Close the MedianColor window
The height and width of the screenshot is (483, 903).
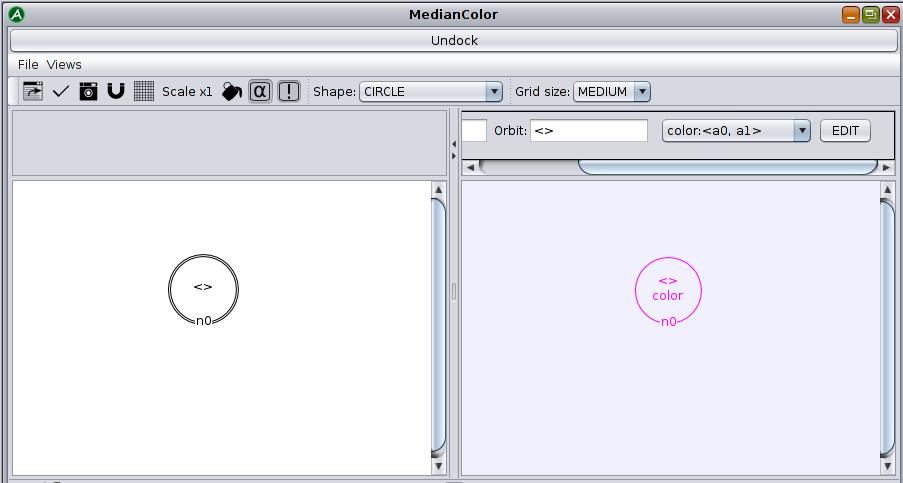coord(890,14)
